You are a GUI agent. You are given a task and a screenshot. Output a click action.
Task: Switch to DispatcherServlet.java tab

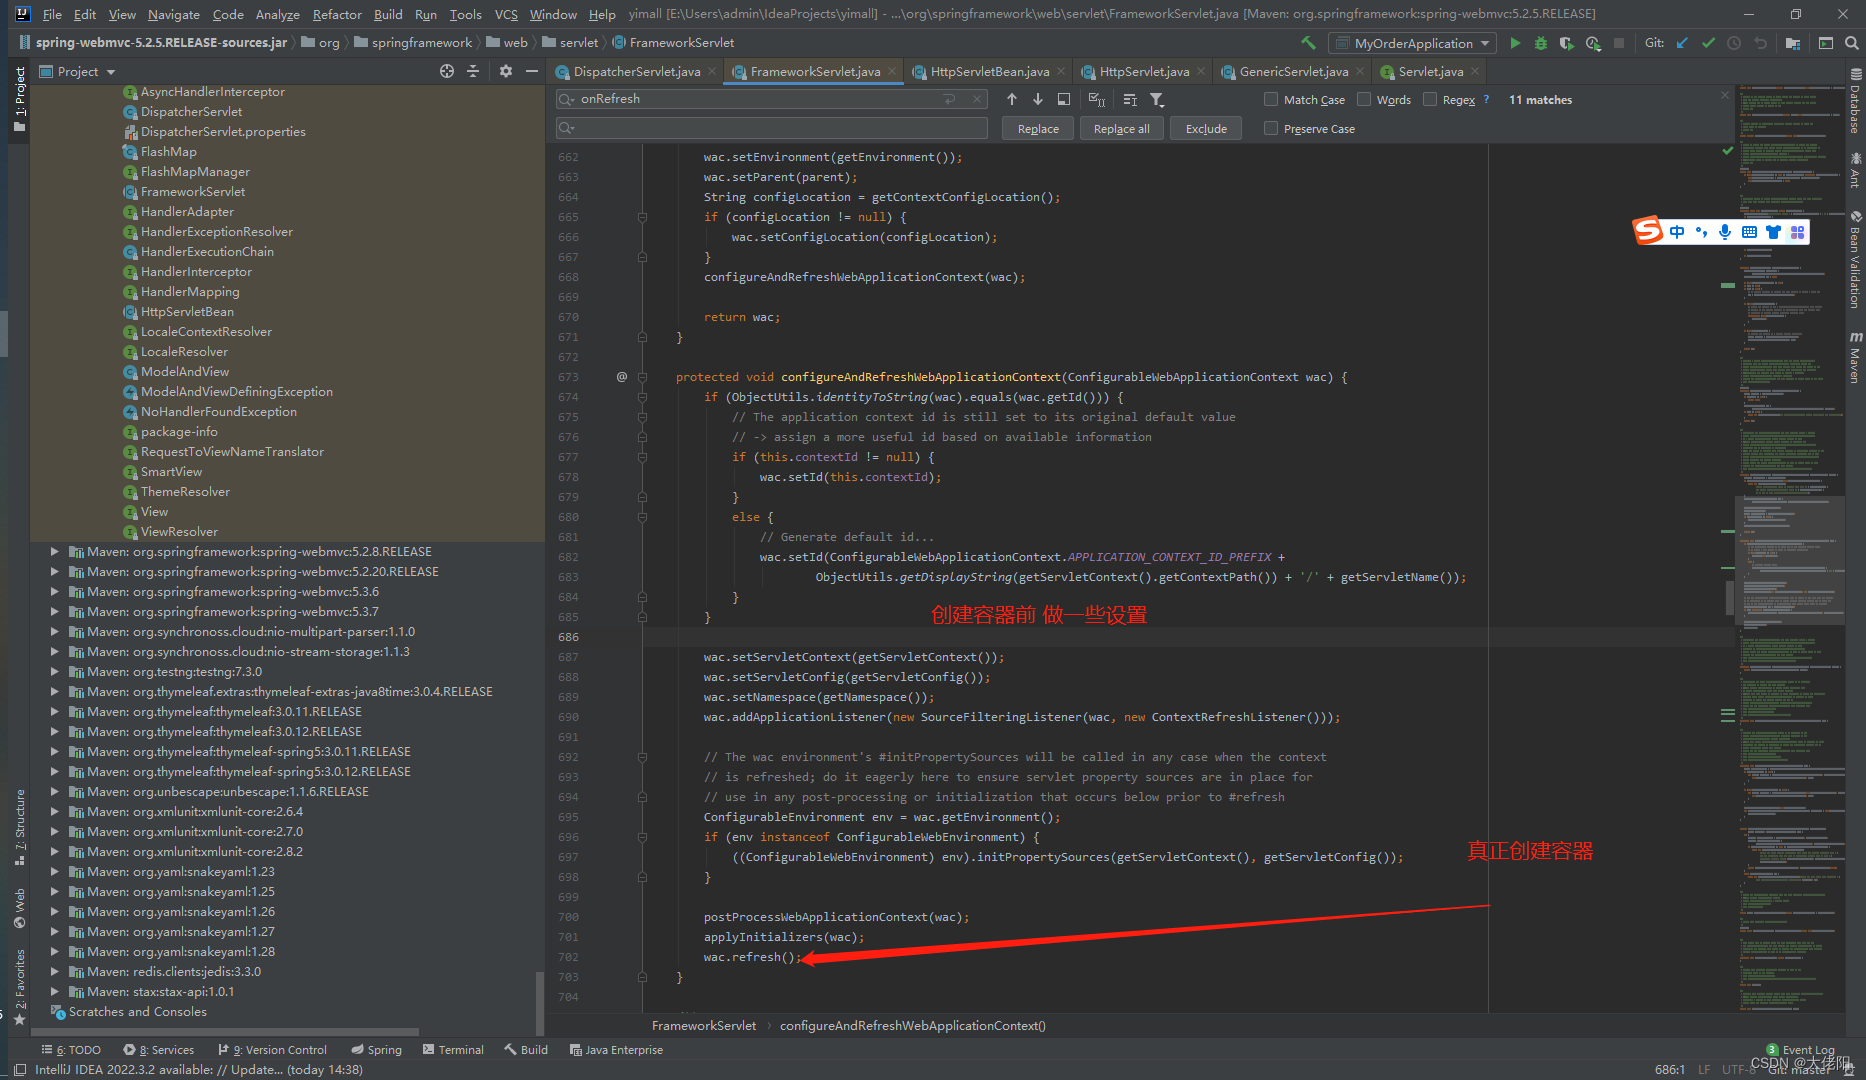[637, 71]
